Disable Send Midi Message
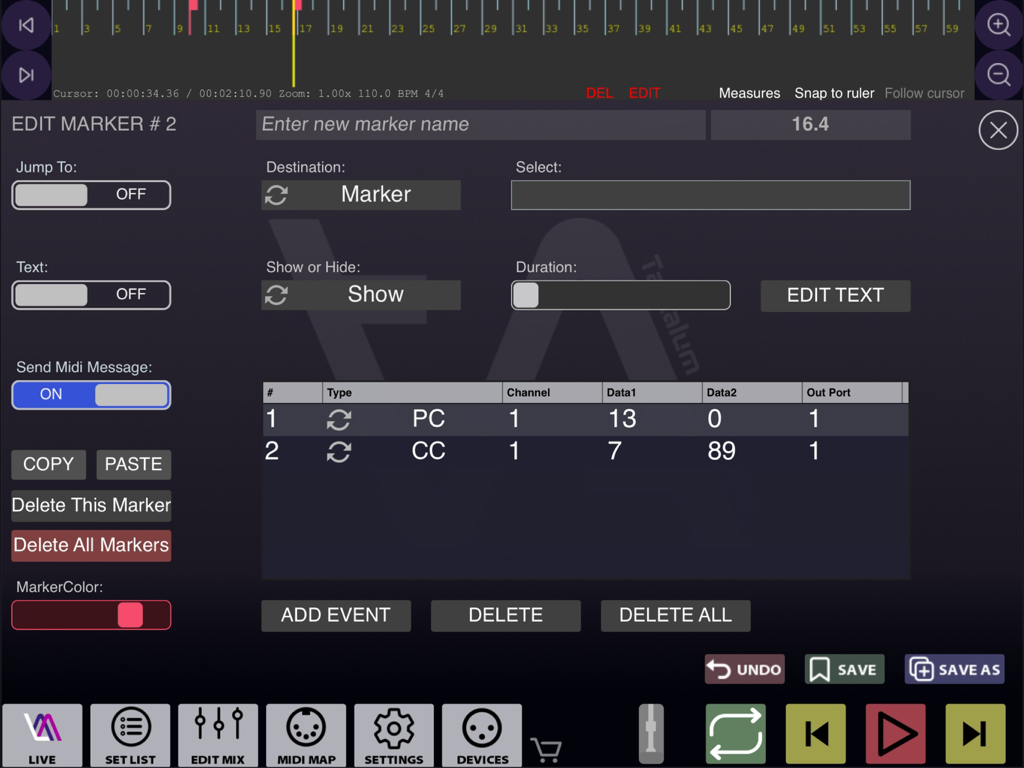 [91, 395]
